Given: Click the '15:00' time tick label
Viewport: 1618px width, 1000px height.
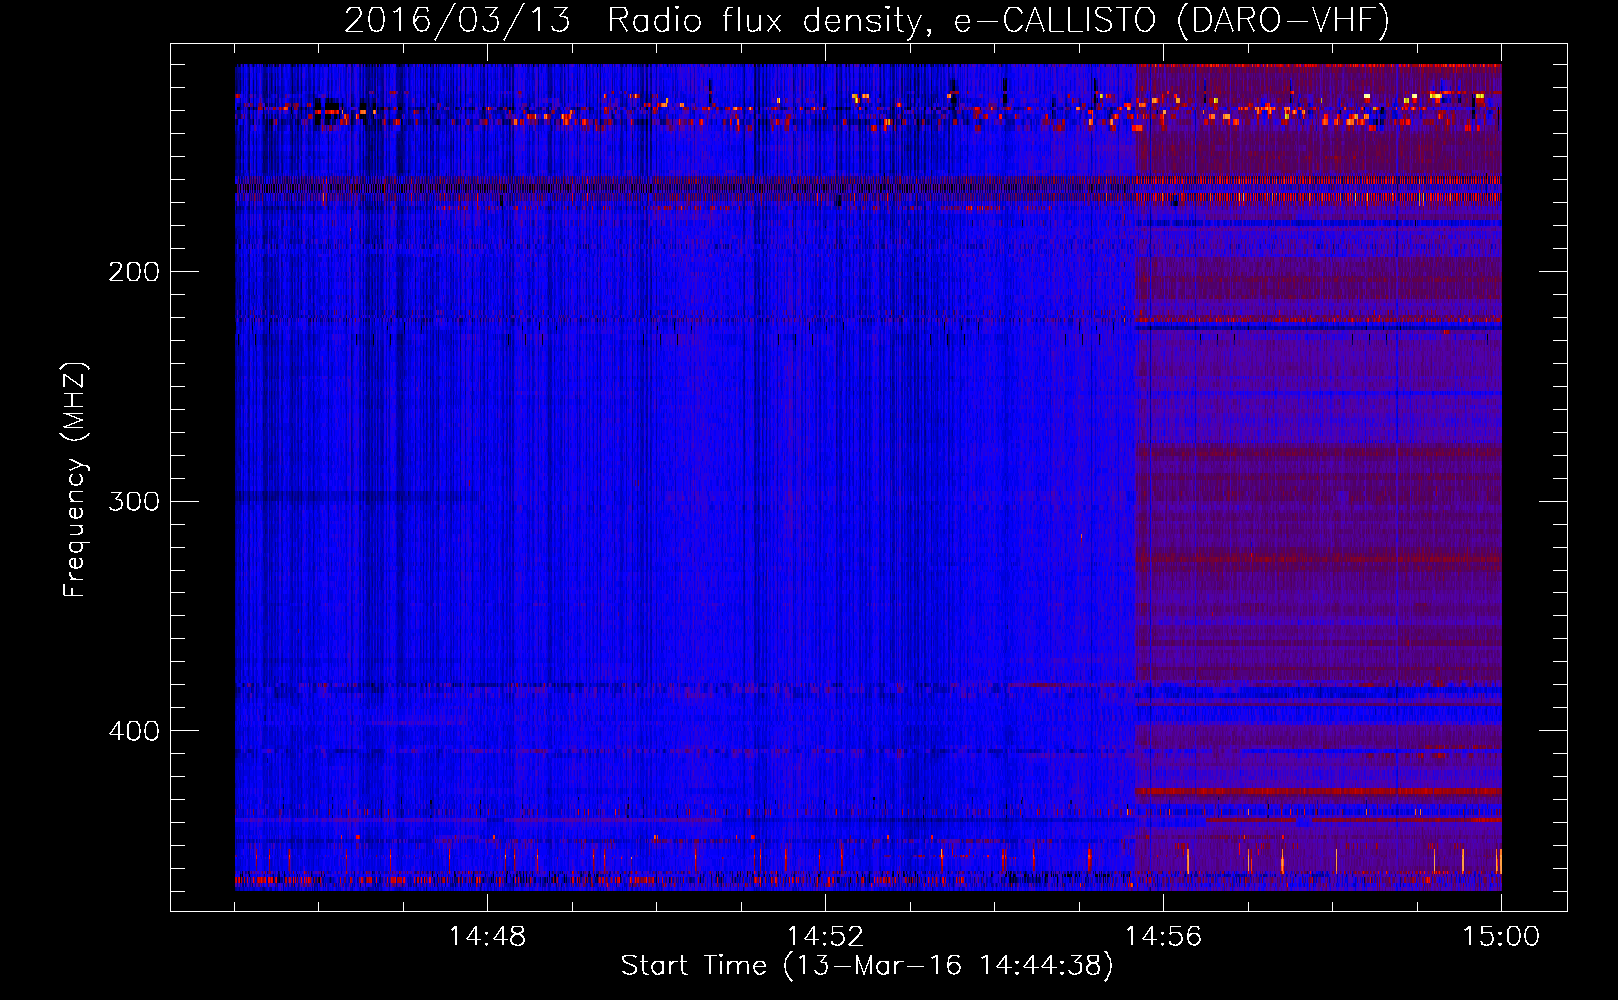Looking at the screenshot, I should click(1501, 937).
